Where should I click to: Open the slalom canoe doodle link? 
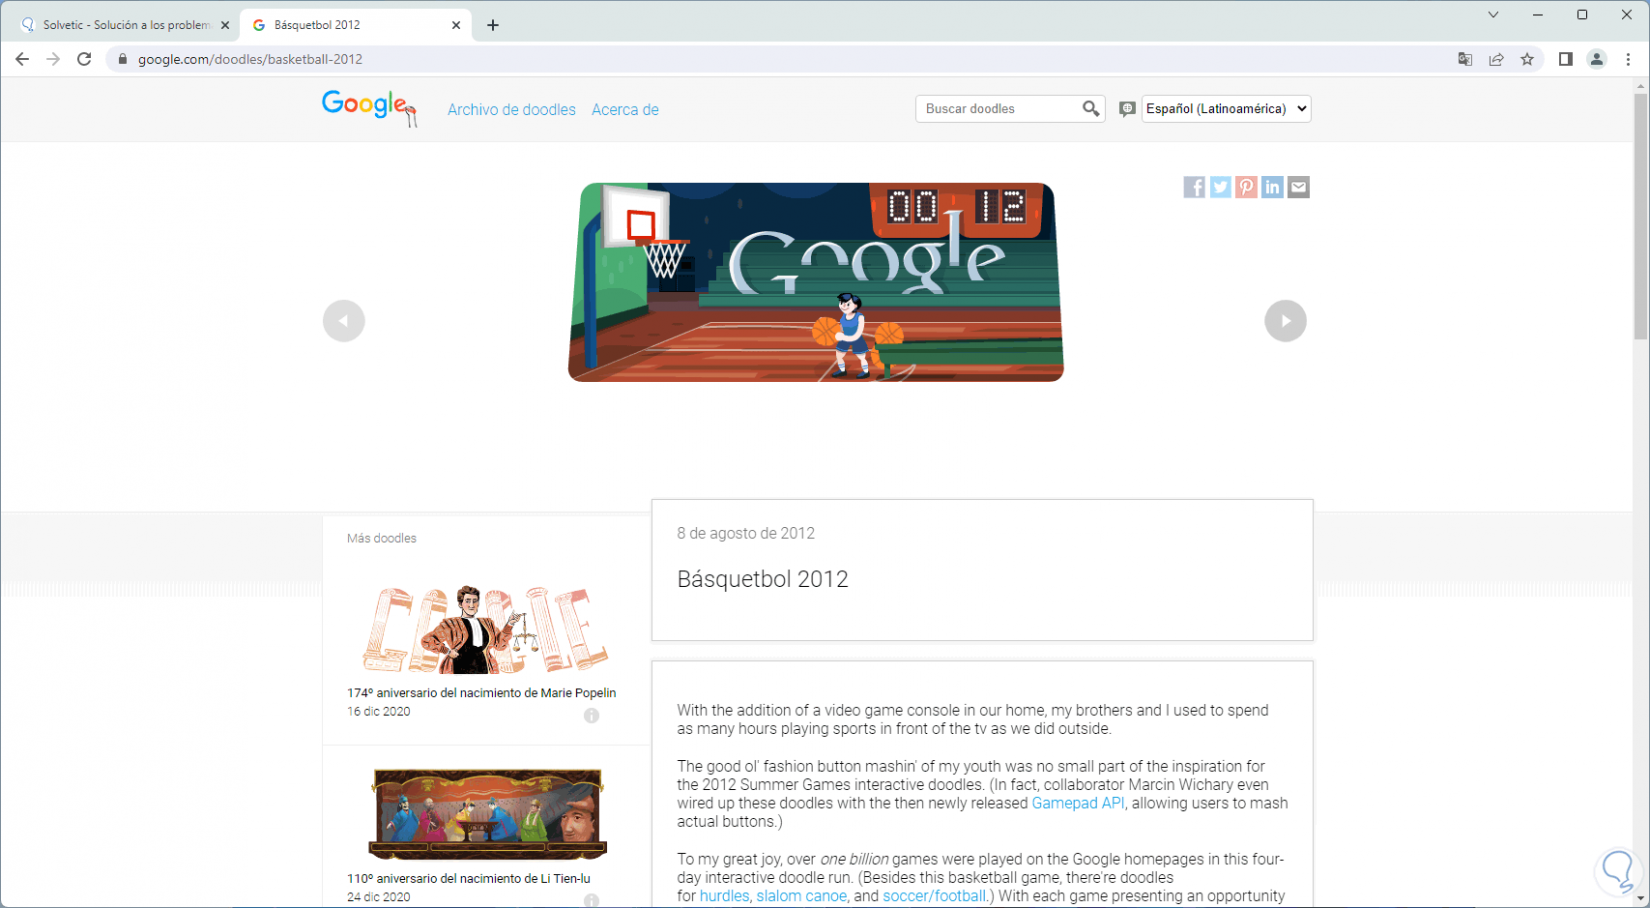point(802,896)
